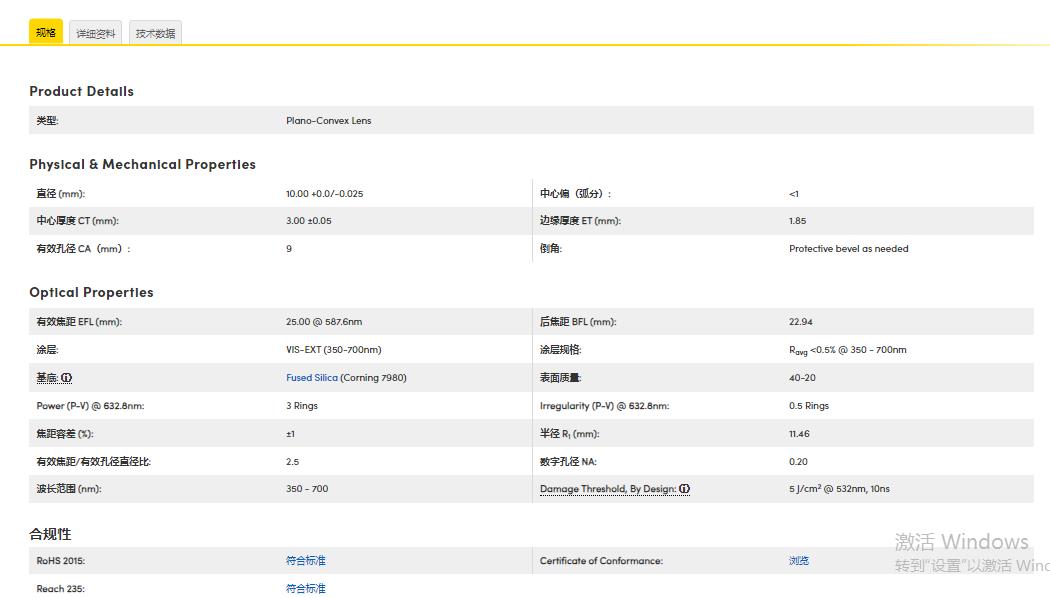This screenshot has width=1050, height=598.
Task: Click the Optical Properties heading
Action: (x=91, y=292)
